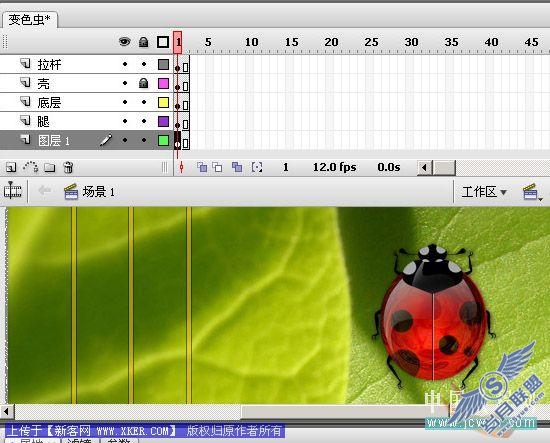Click the 12.0 fps frame rate display
The width and height of the screenshot is (550, 443).
coord(335,167)
